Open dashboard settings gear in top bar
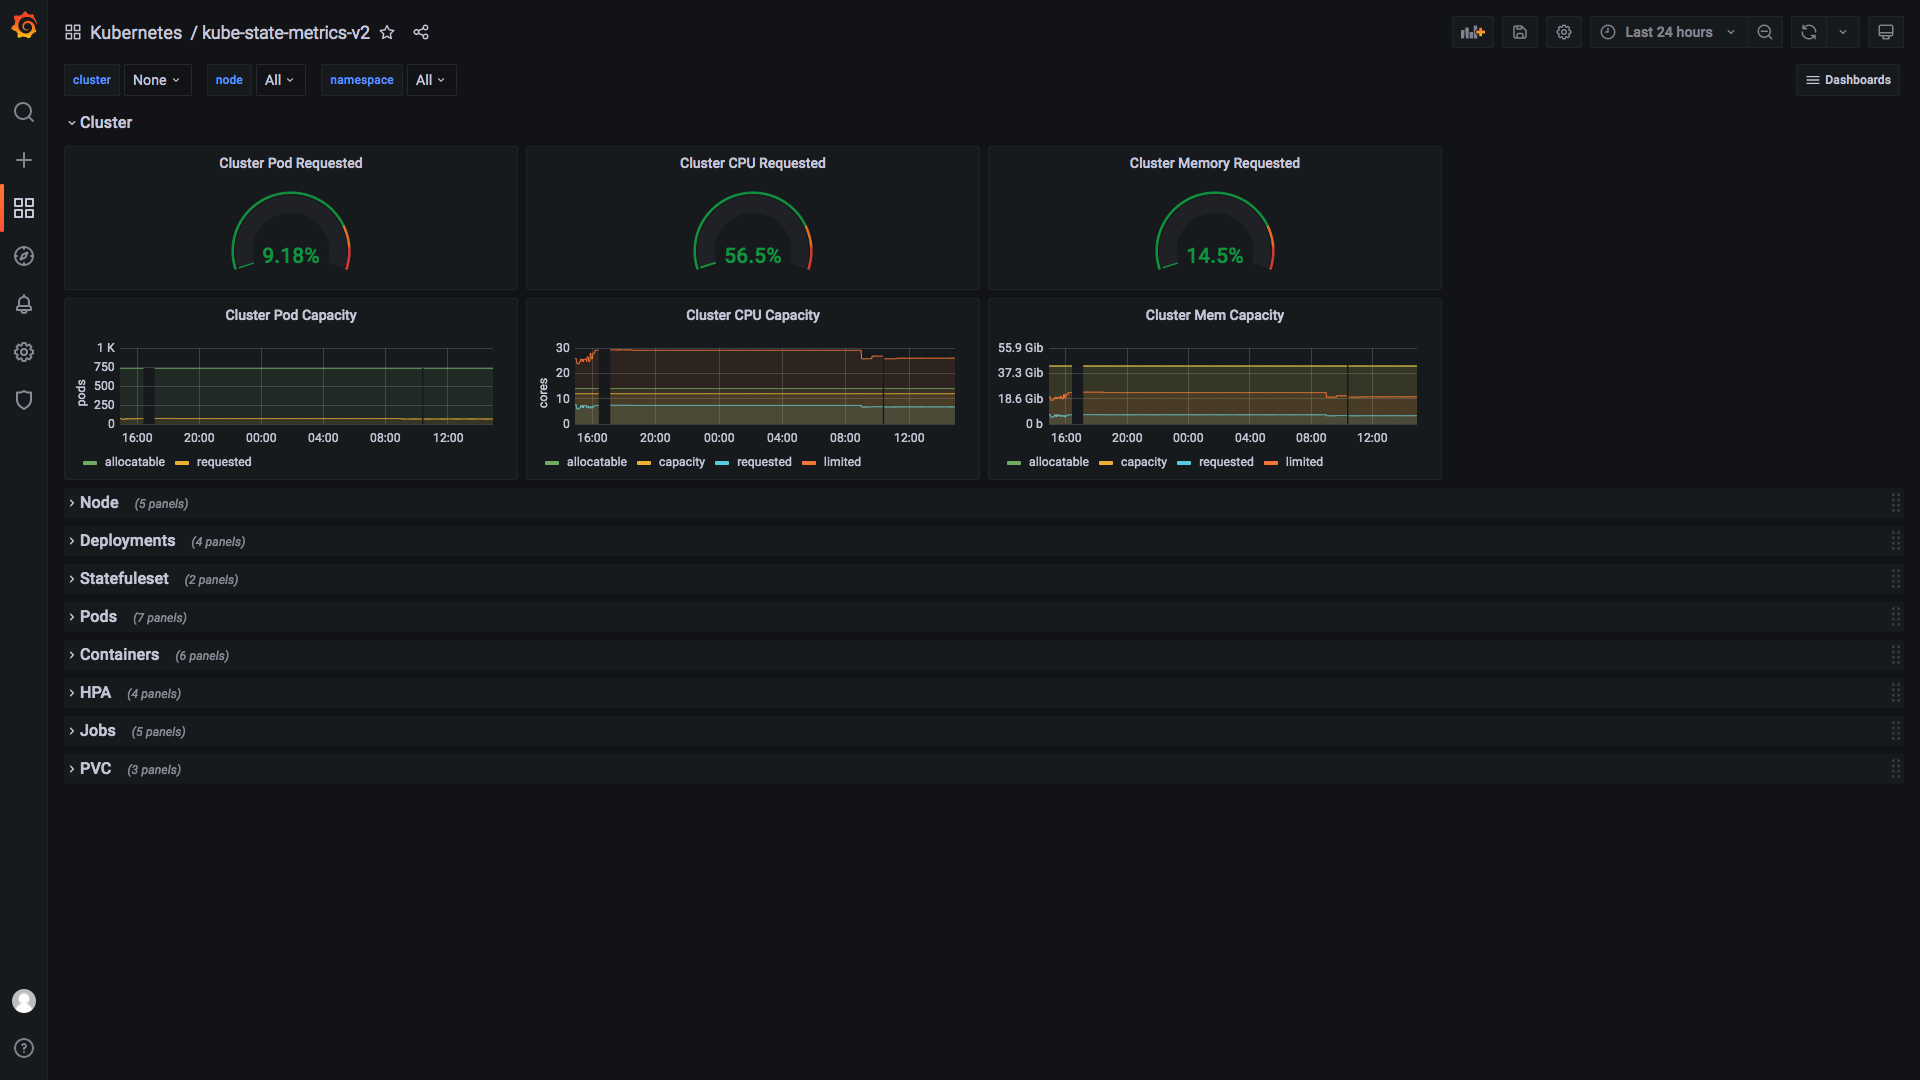 point(1564,32)
